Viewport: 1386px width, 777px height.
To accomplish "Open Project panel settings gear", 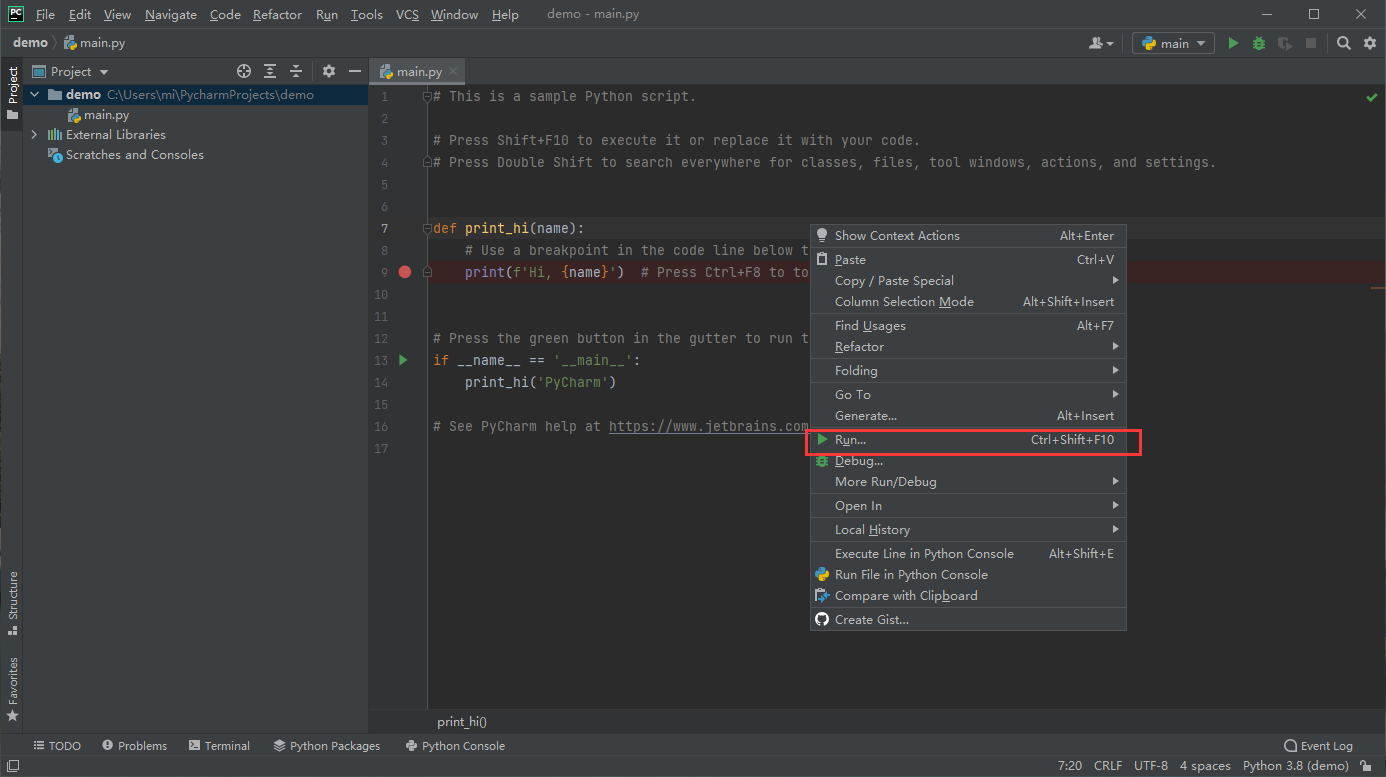I will coord(329,71).
